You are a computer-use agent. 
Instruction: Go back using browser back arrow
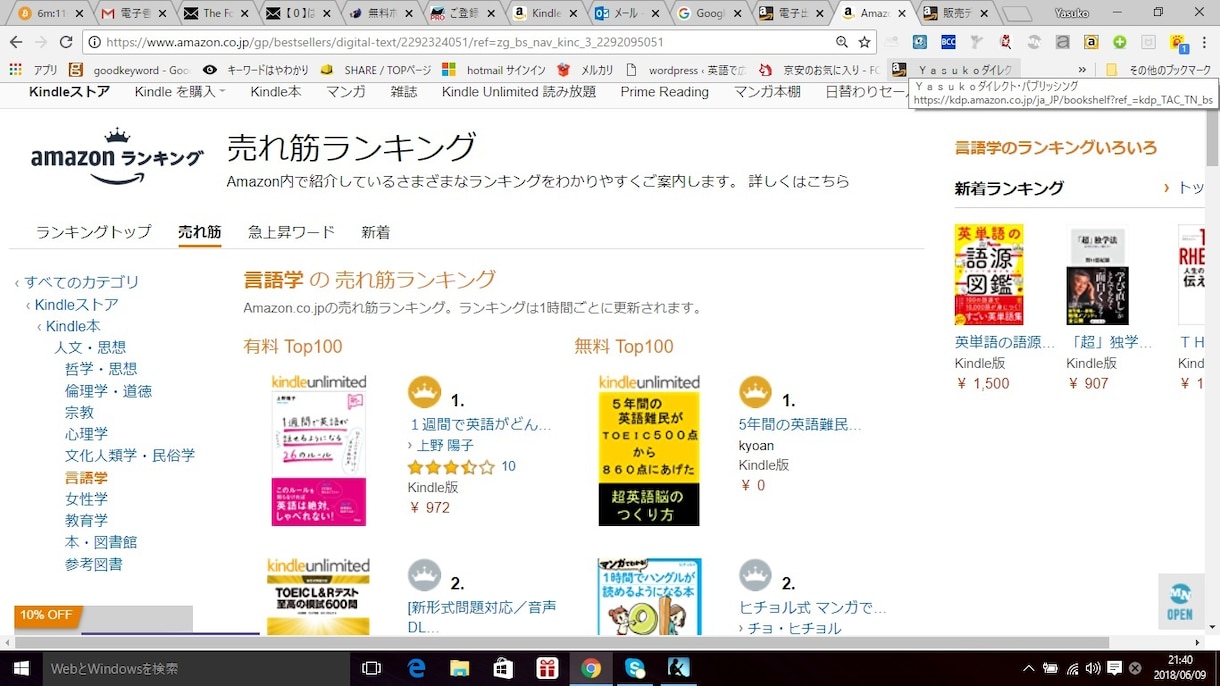point(16,42)
